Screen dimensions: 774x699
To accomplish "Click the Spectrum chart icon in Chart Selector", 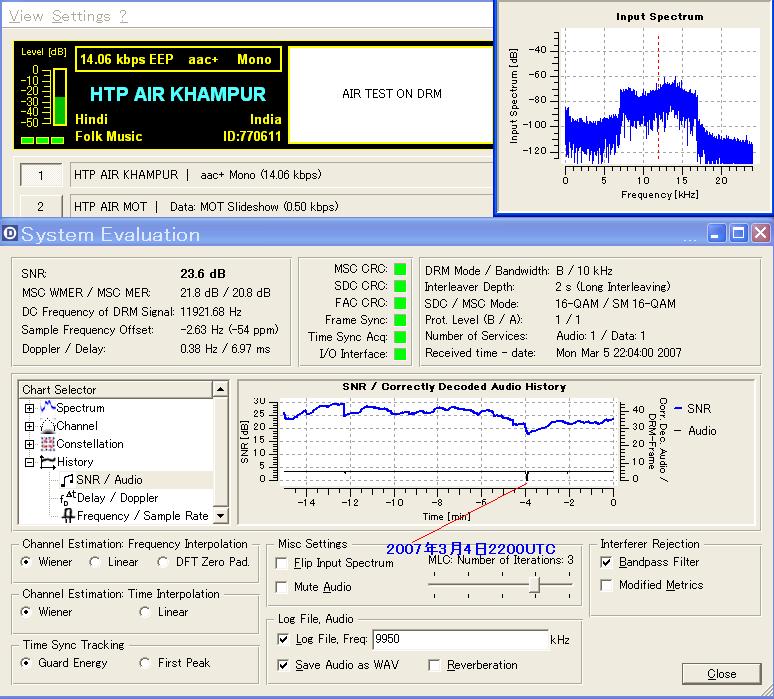I will click(x=47, y=407).
